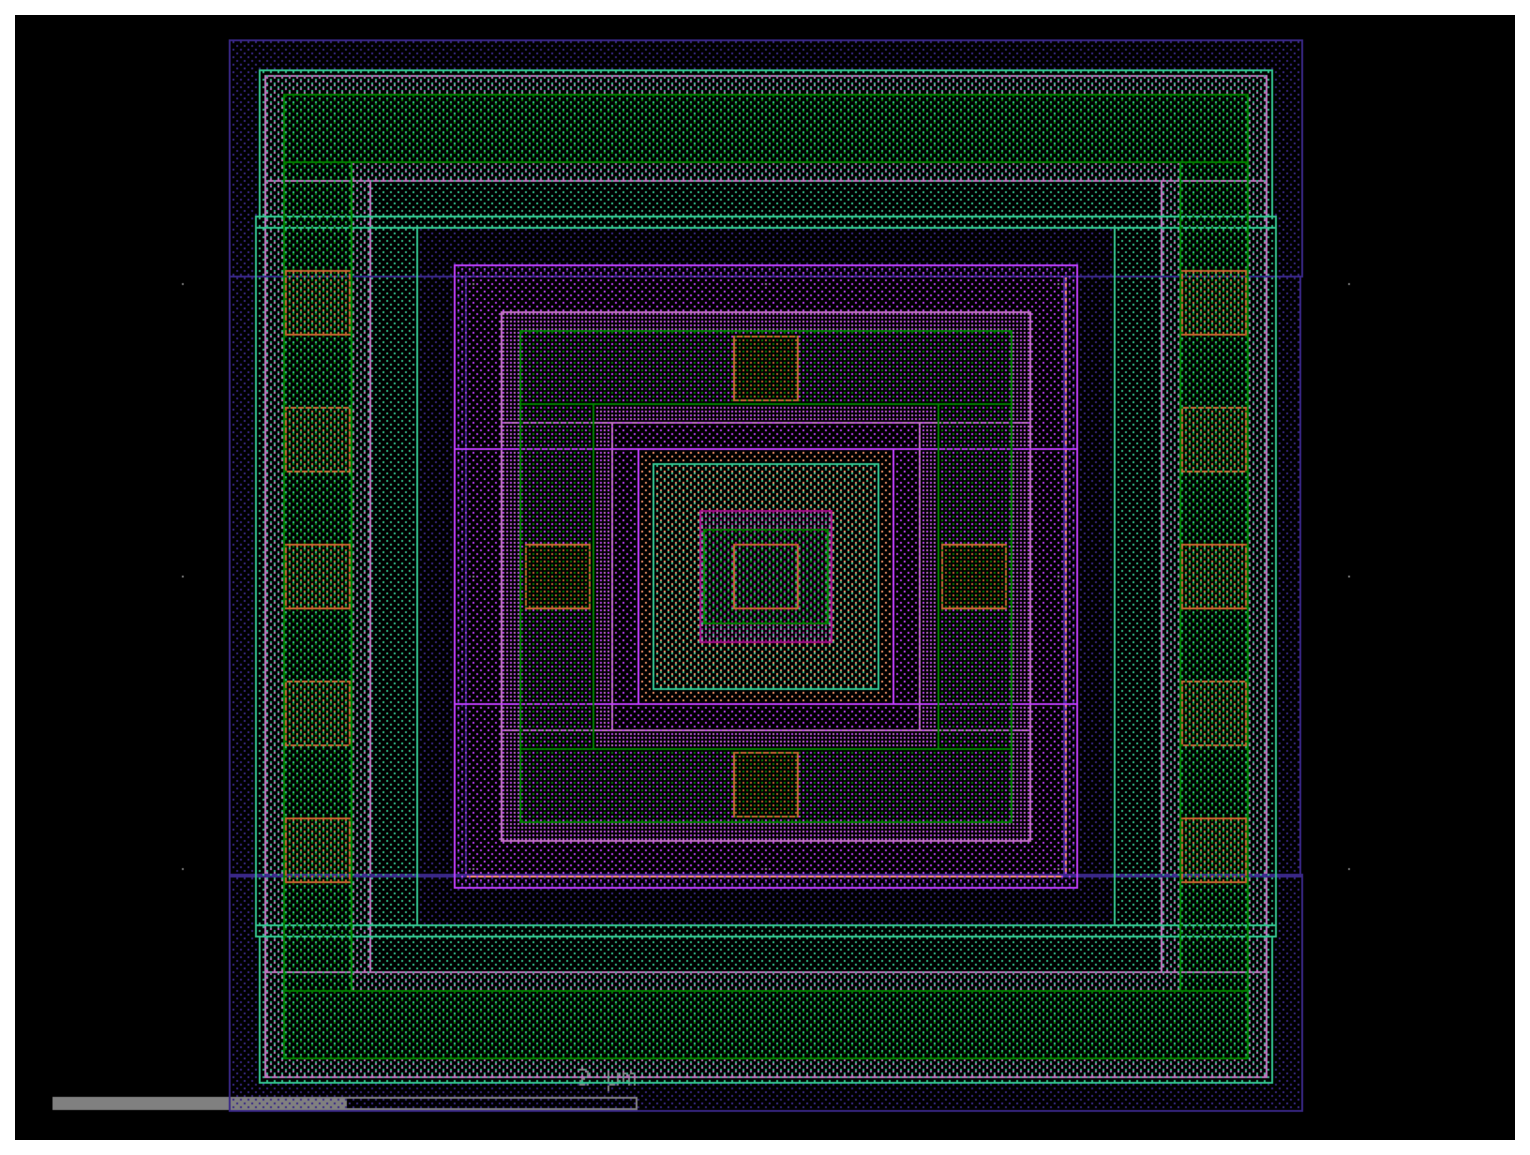Click the wide green bar at the bottom
The width and height of the screenshot is (1530, 1155).
[x=766, y=1024]
